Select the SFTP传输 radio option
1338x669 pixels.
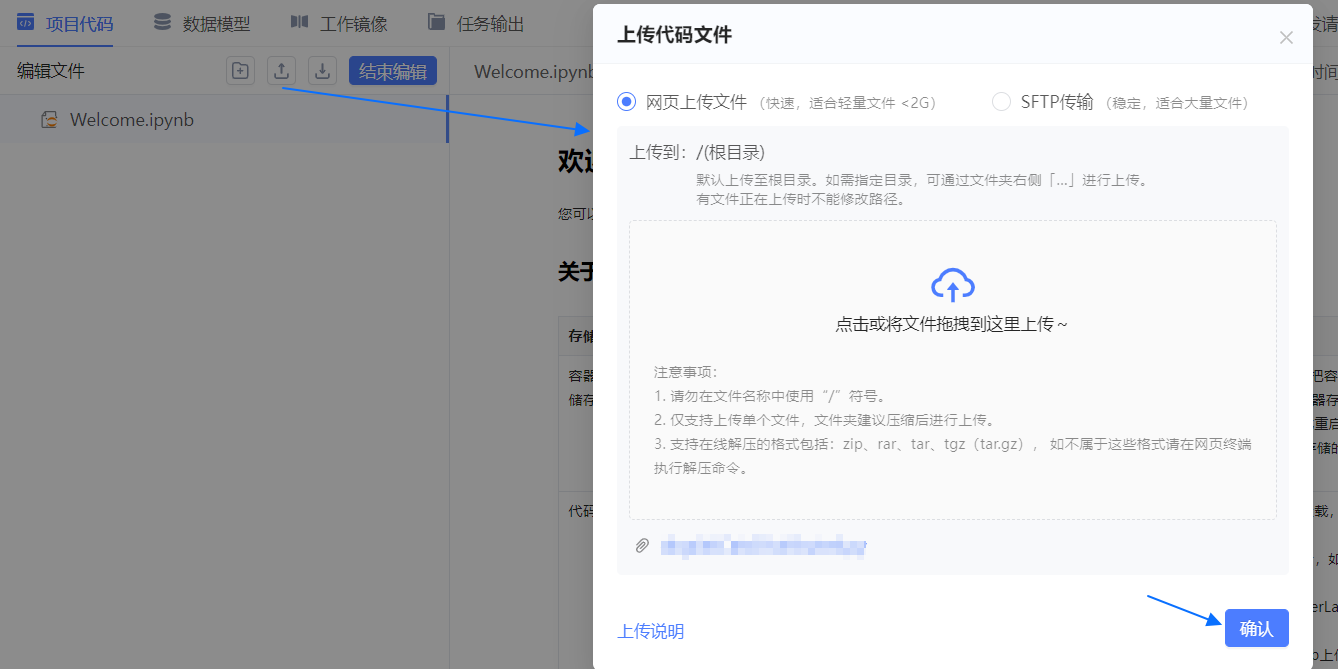pos(1001,102)
